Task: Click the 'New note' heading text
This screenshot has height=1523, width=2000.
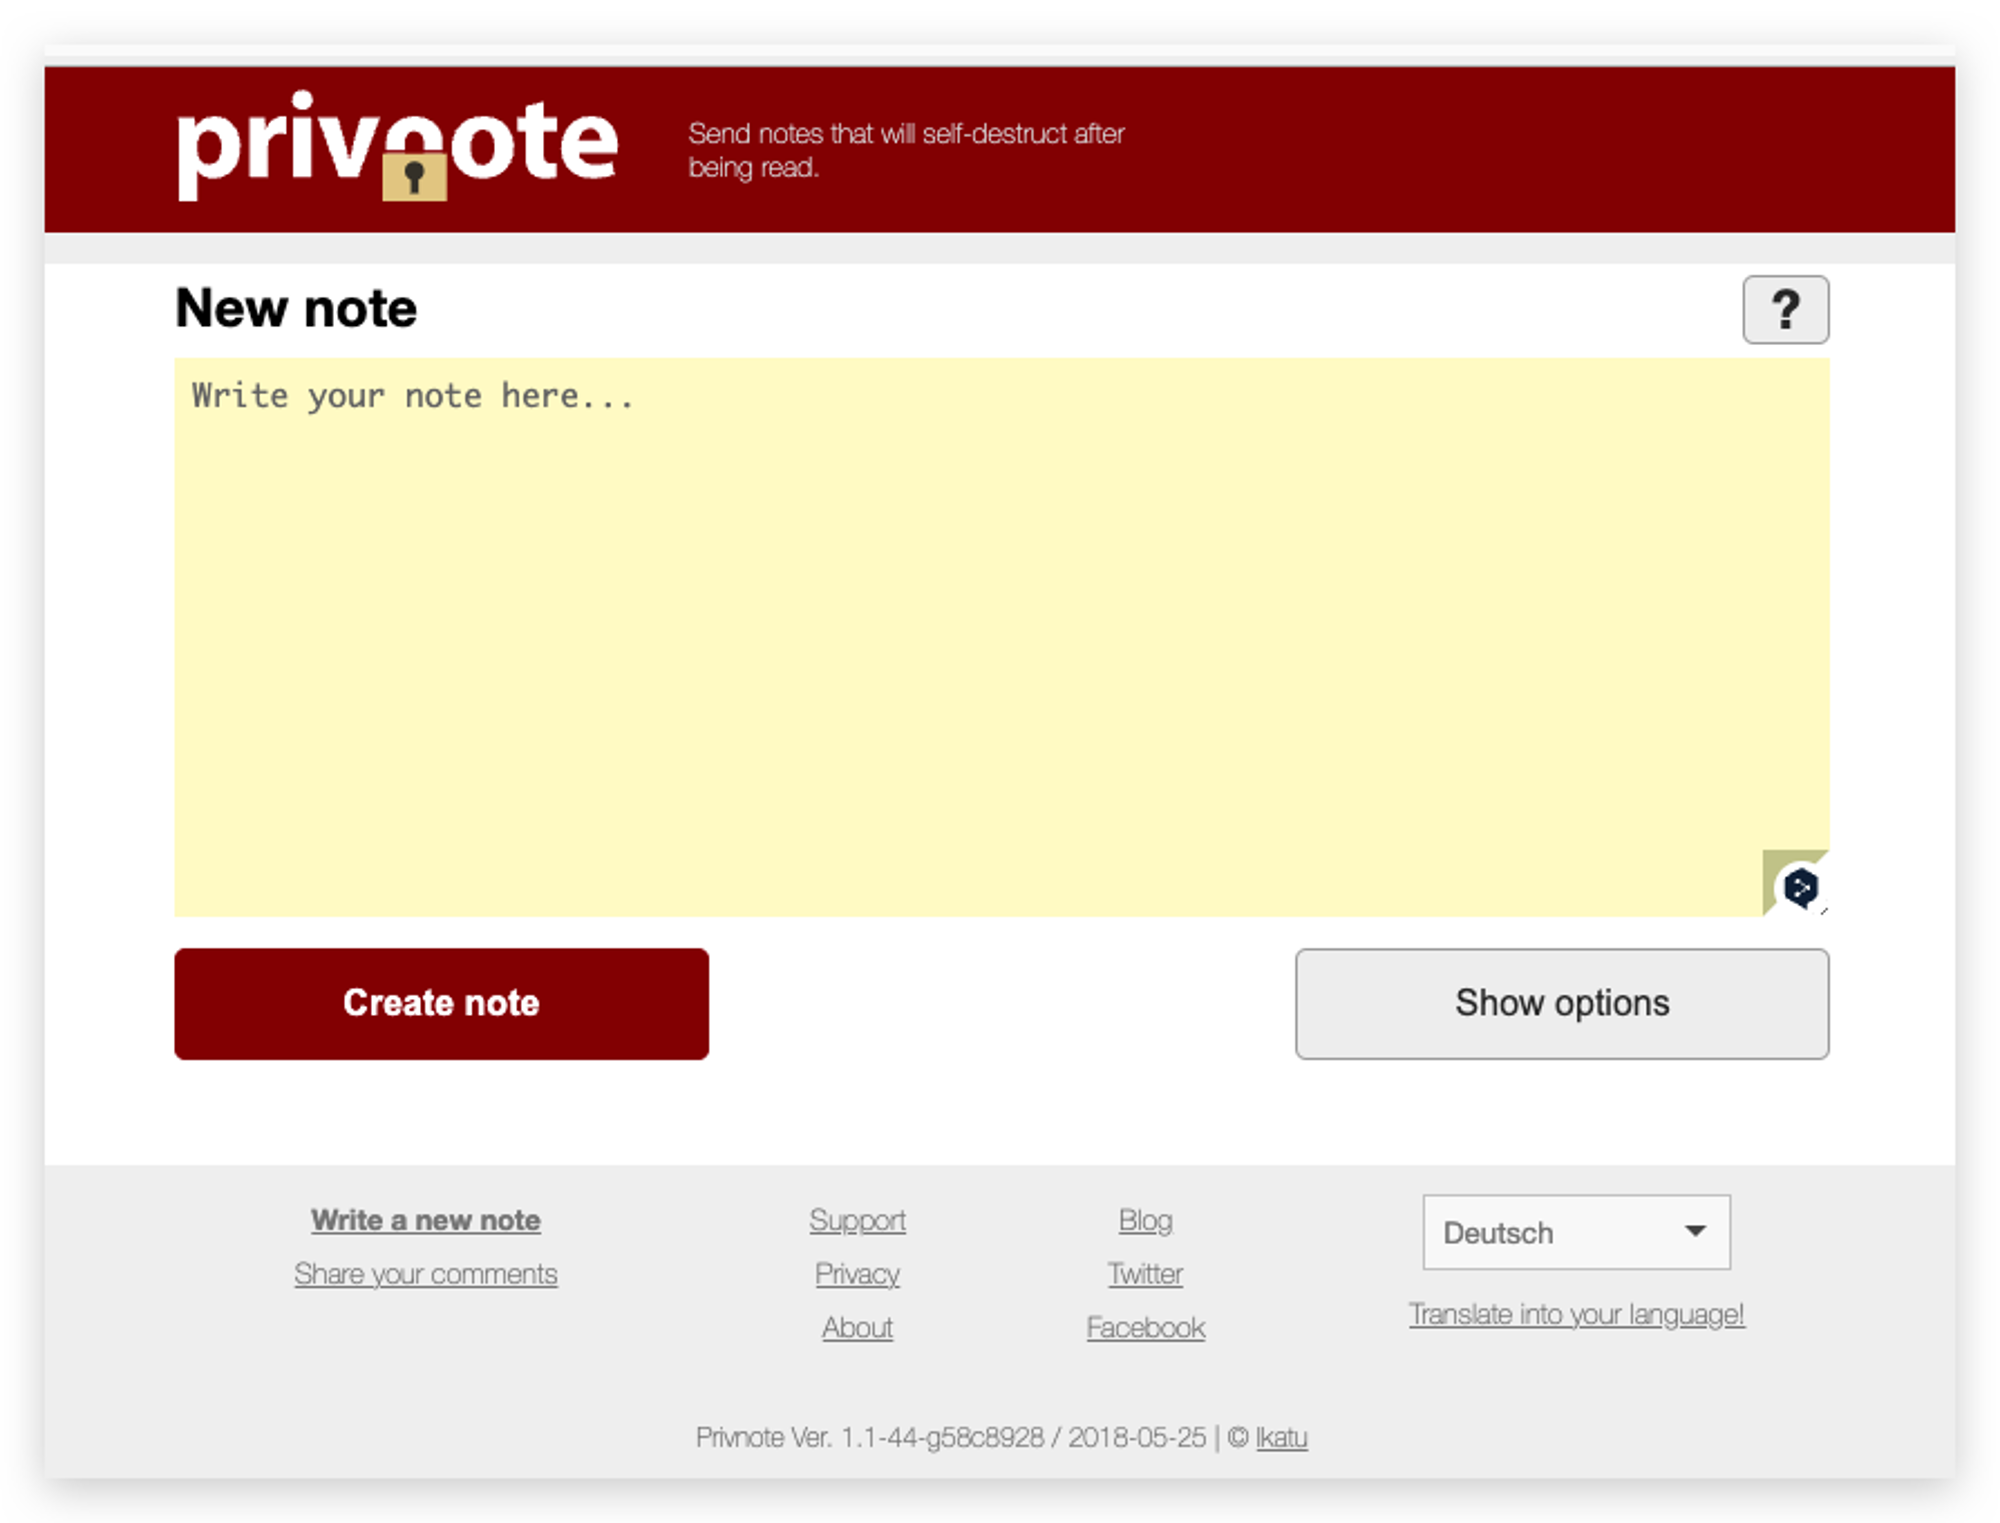Action: coord(296,308)
